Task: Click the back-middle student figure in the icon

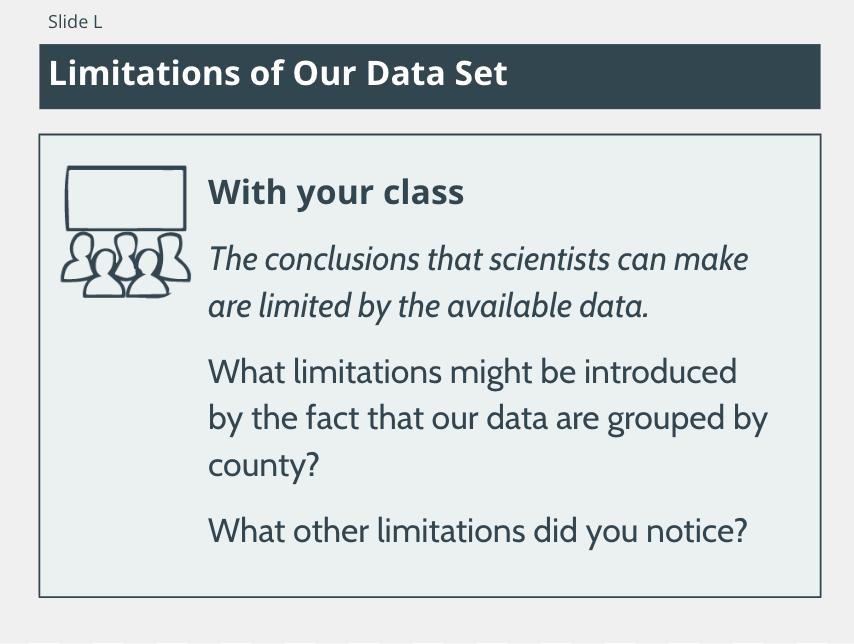Action: (126, 253)
